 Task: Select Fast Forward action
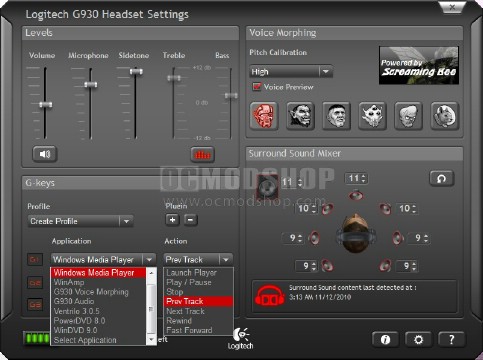coord(198,330)
